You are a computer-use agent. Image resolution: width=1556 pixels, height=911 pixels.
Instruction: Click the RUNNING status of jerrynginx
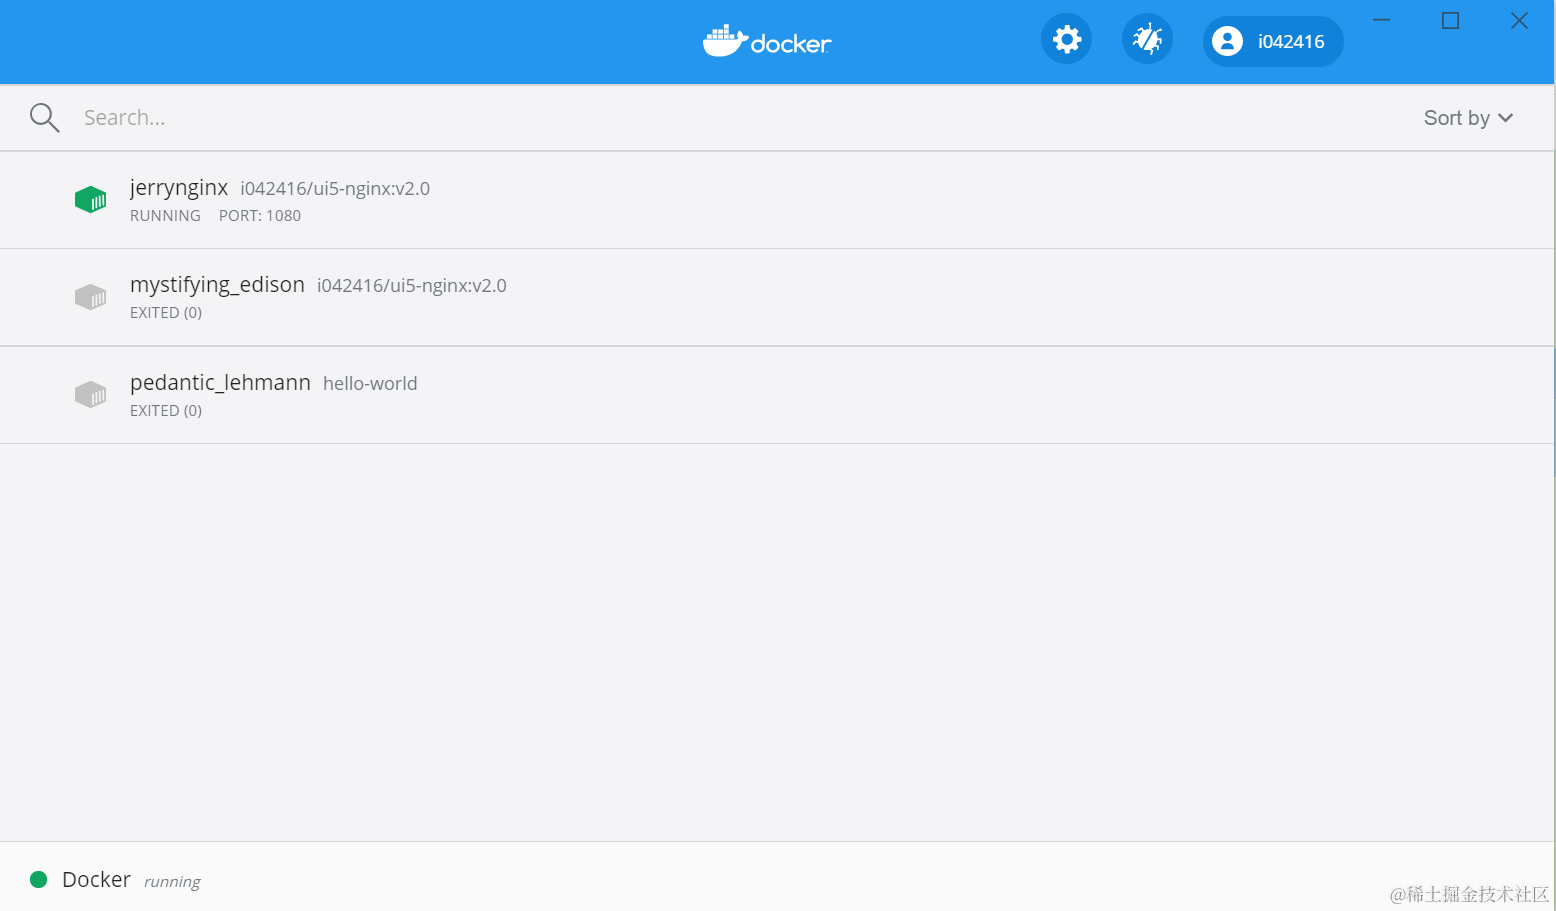click(x=165, y=216)
